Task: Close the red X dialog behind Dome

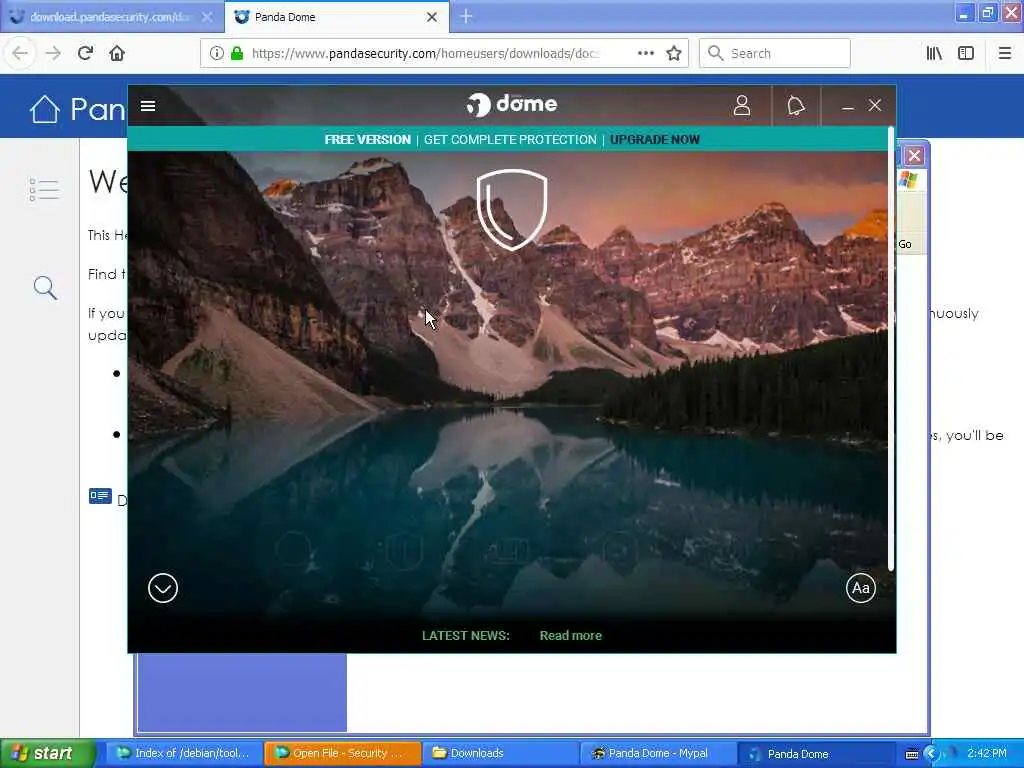Action: tap(914, 155)
